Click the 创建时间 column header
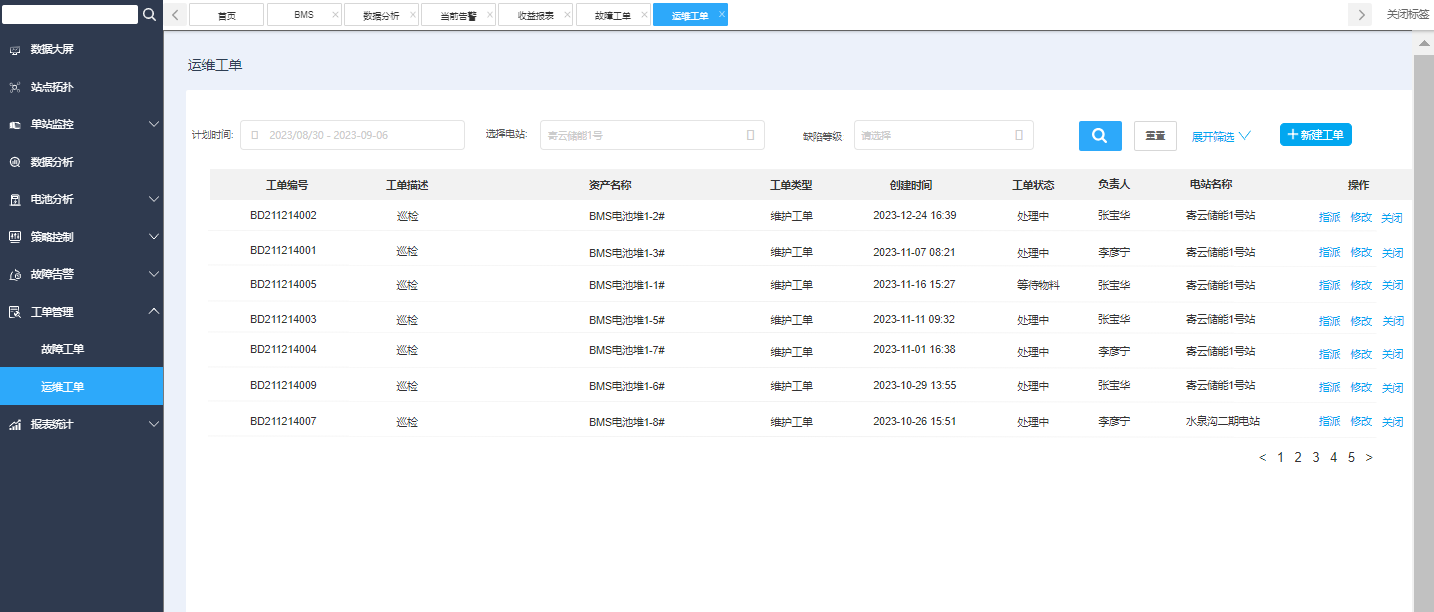This screenshot has height=612, width=1434. [911, 185]
